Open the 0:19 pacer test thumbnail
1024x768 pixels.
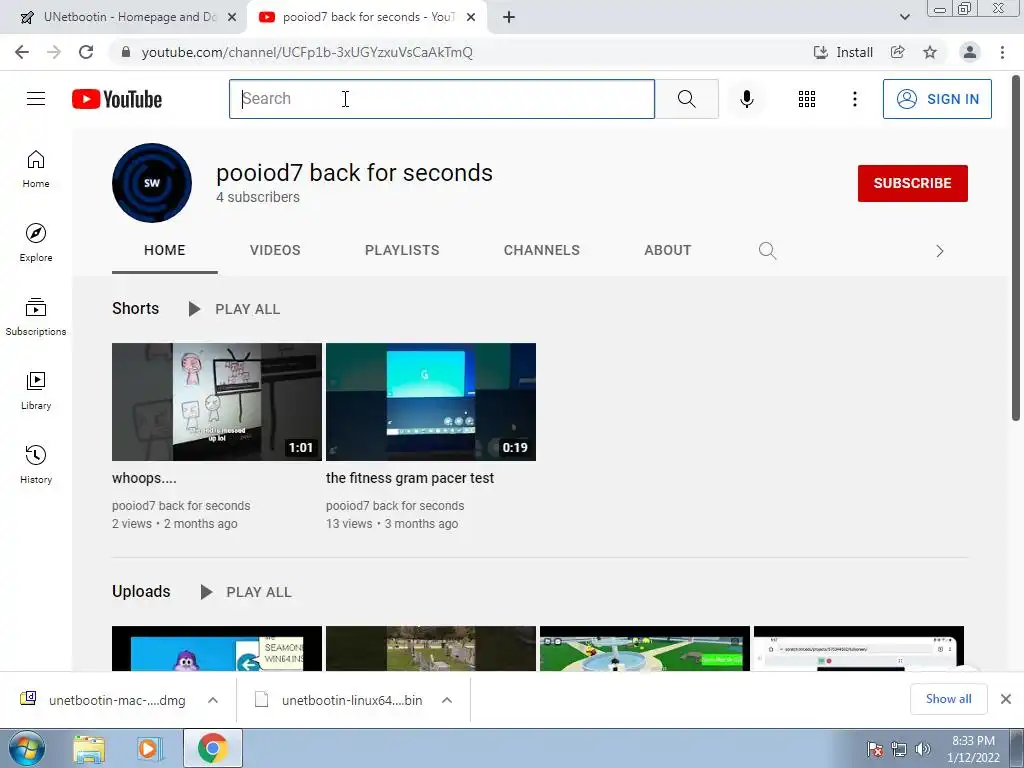431,402
